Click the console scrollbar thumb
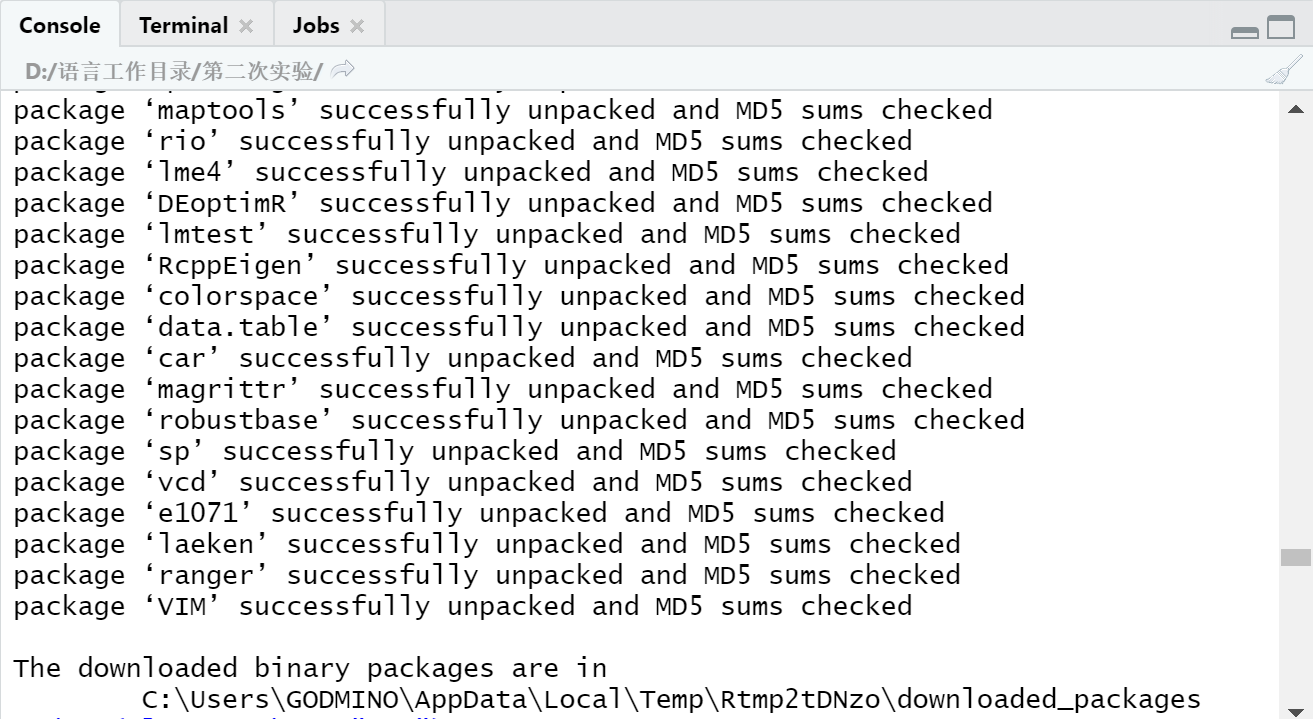Viewport: 1313px width, 719px height. click(x=1296, y=557)
